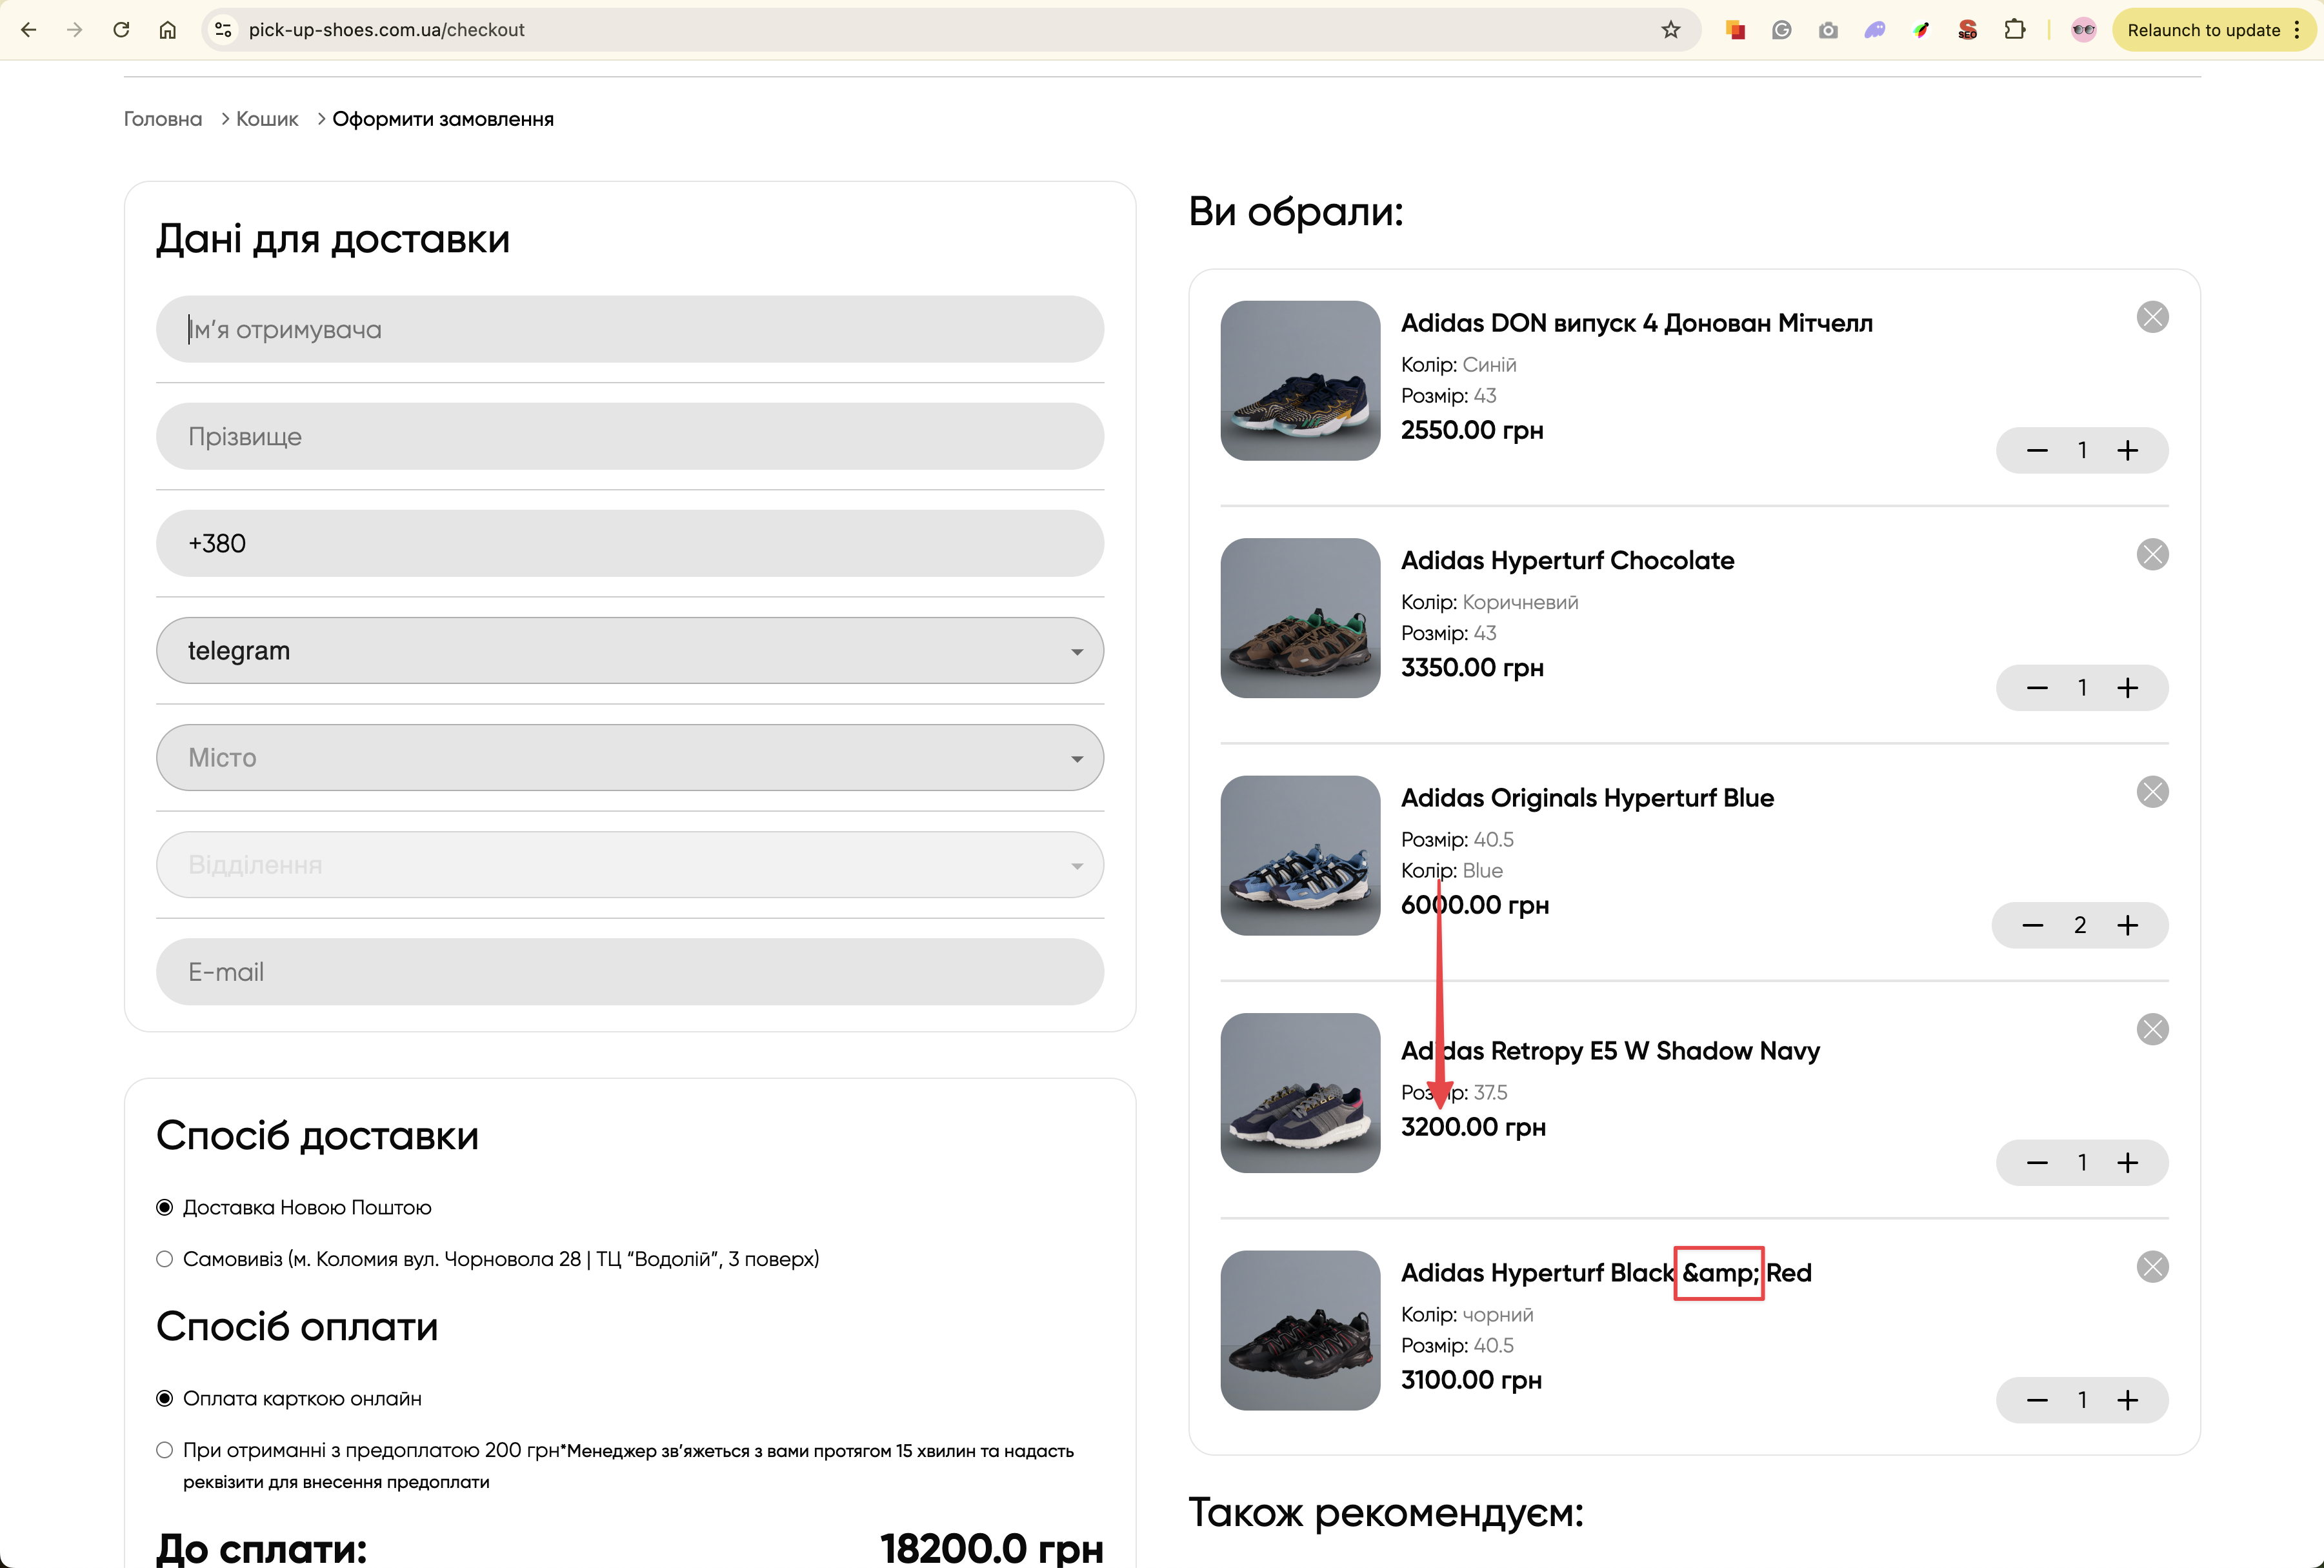Select Самовивіз pickup delivery option

pyautogui.click(x=165, y=1259)
